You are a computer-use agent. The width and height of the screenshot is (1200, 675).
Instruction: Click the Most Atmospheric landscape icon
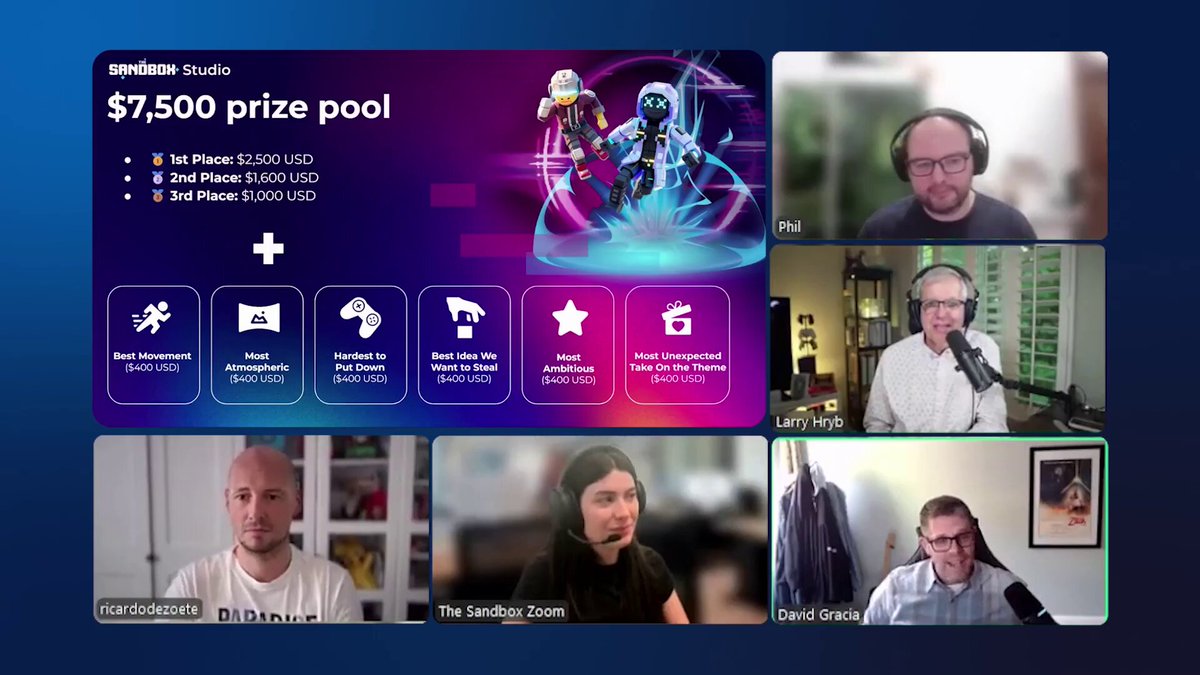tap(258, 318)
